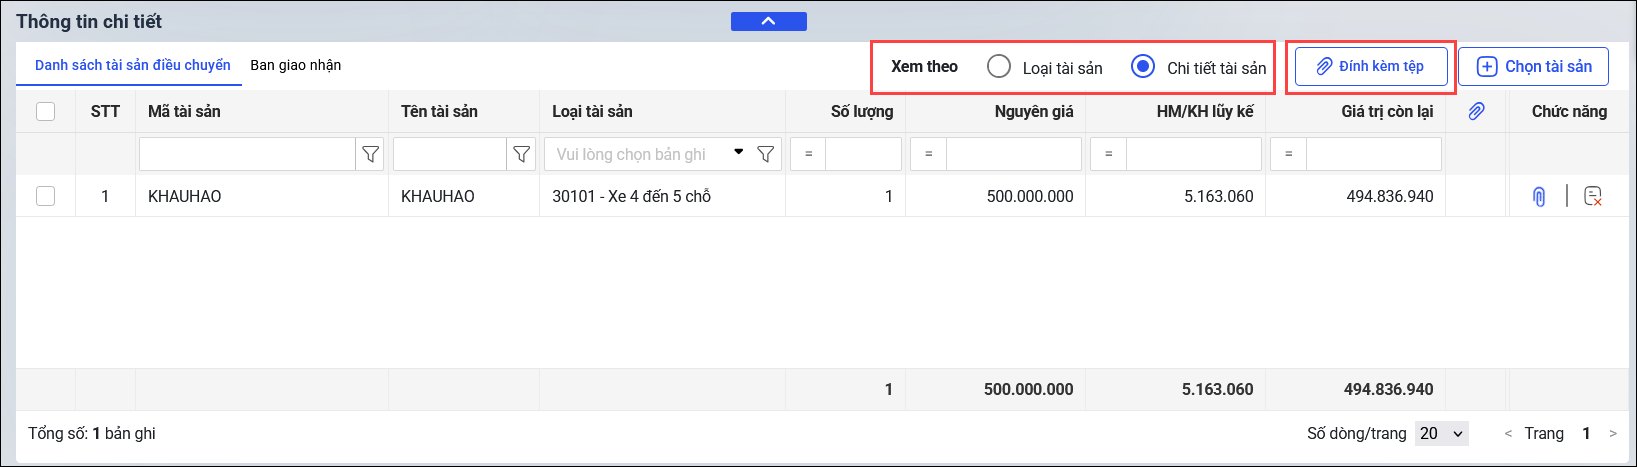Click the equals operator for Số lượng filter

(x=808, y=154)
